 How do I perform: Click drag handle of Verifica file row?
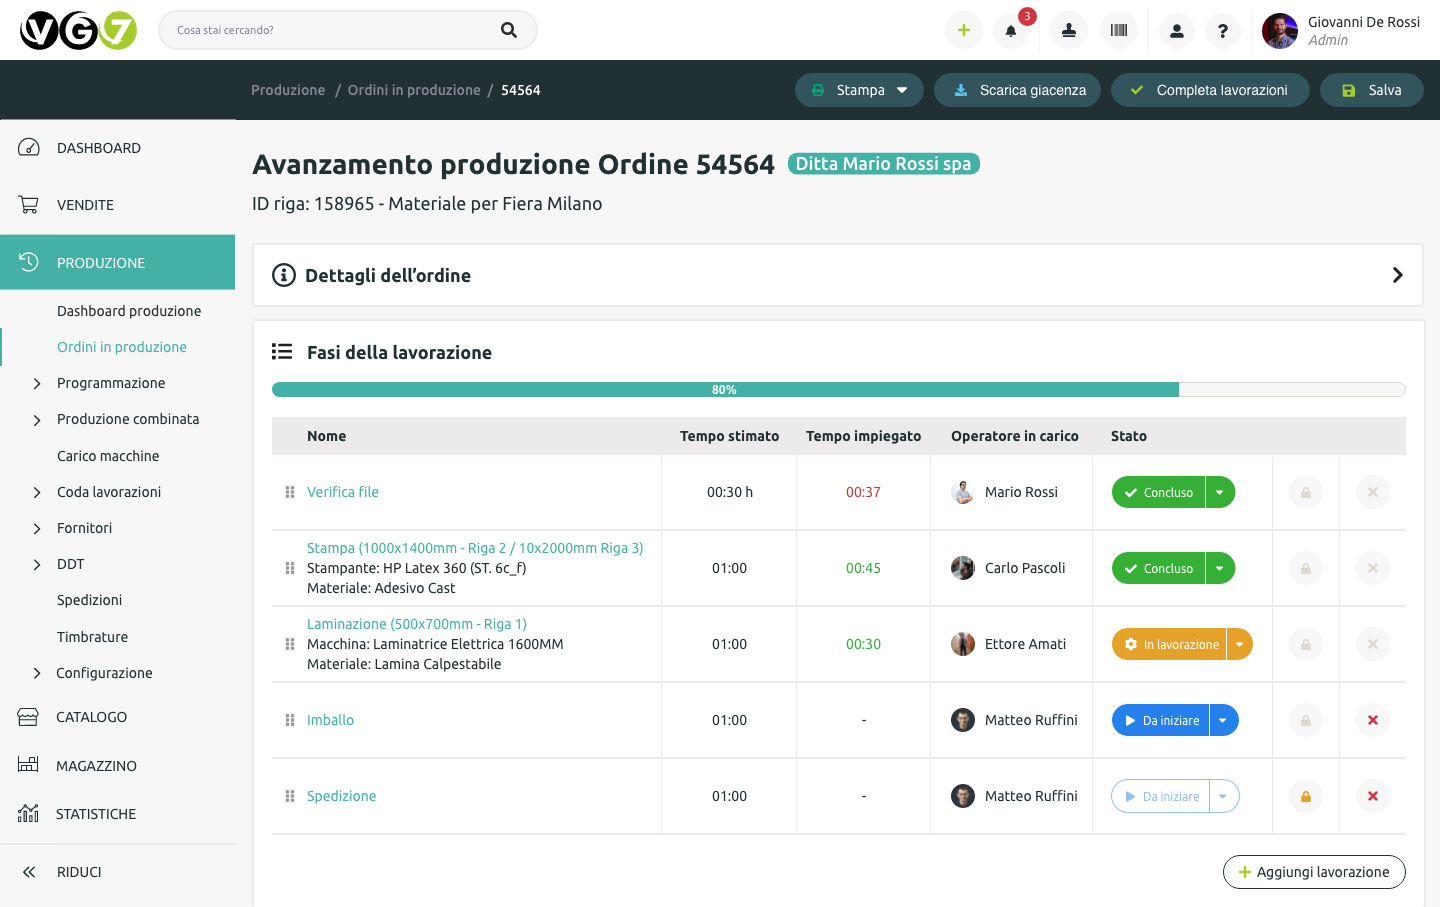(290, 492)
